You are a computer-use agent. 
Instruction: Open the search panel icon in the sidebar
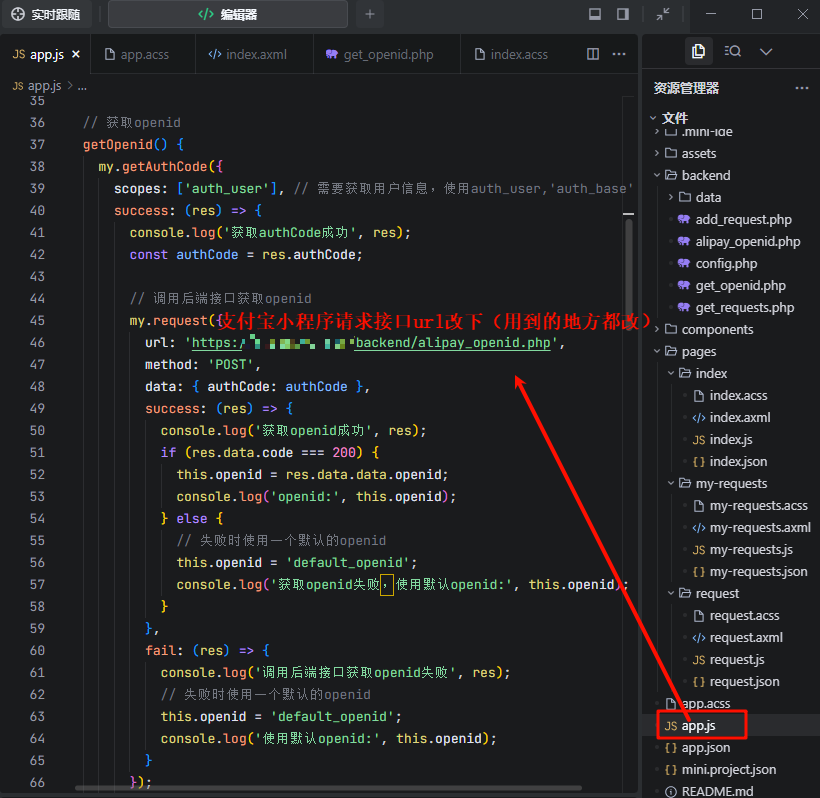pyautogui.click(x=732, y=51)
